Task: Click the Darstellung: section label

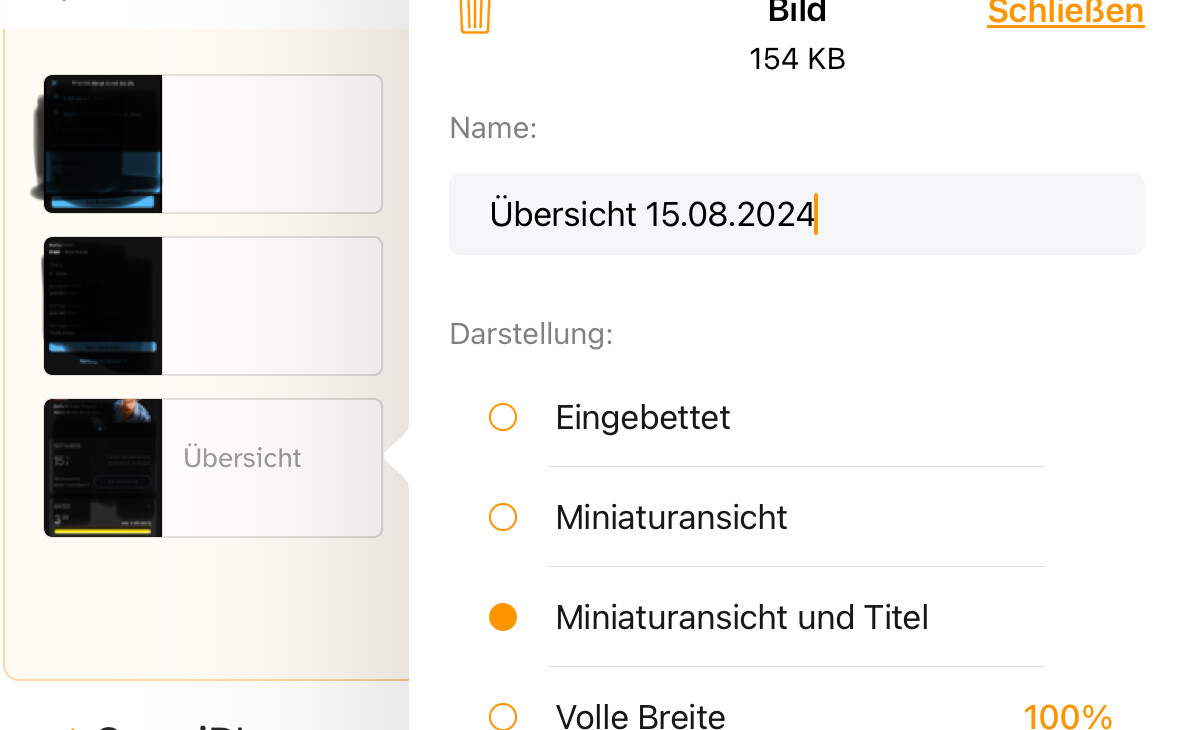Action: pos(531,333)
